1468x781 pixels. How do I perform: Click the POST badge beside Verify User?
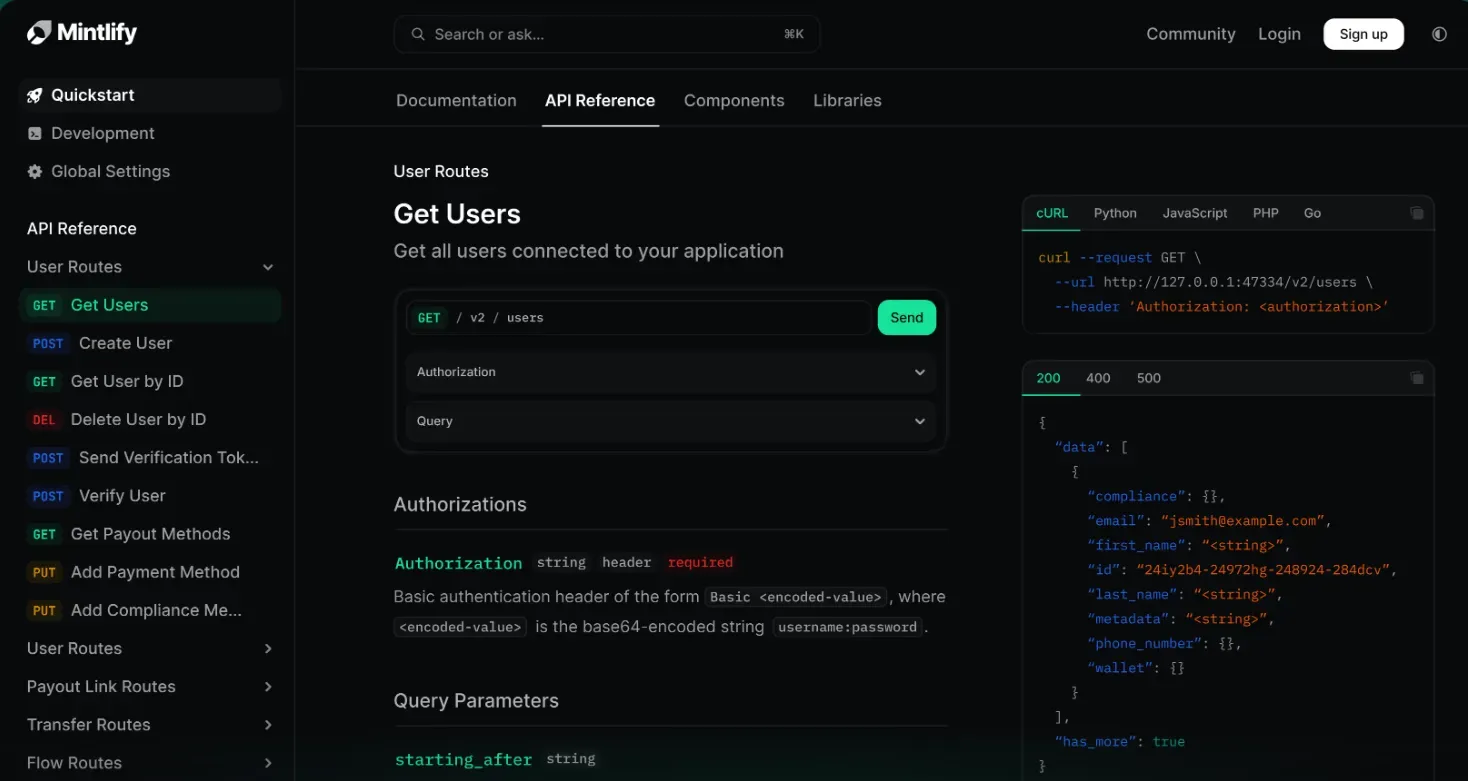(48, 496)
